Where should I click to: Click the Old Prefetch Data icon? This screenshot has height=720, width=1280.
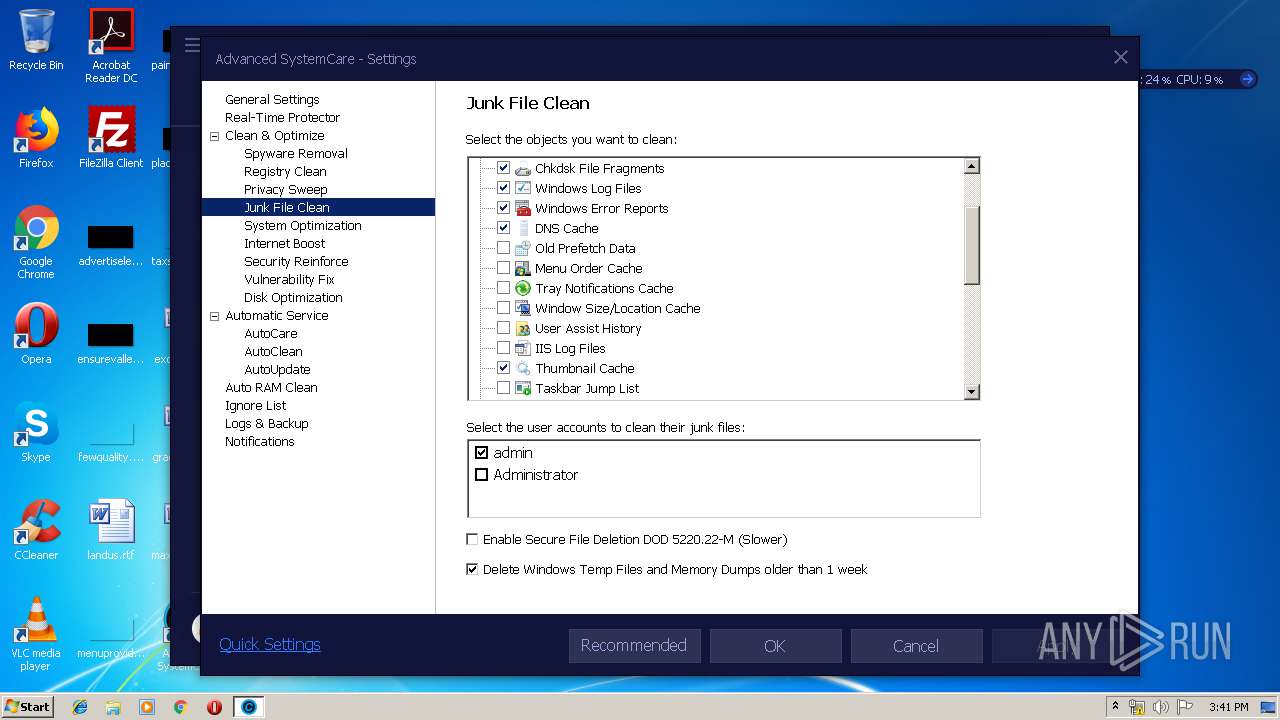tap(522, 248)
